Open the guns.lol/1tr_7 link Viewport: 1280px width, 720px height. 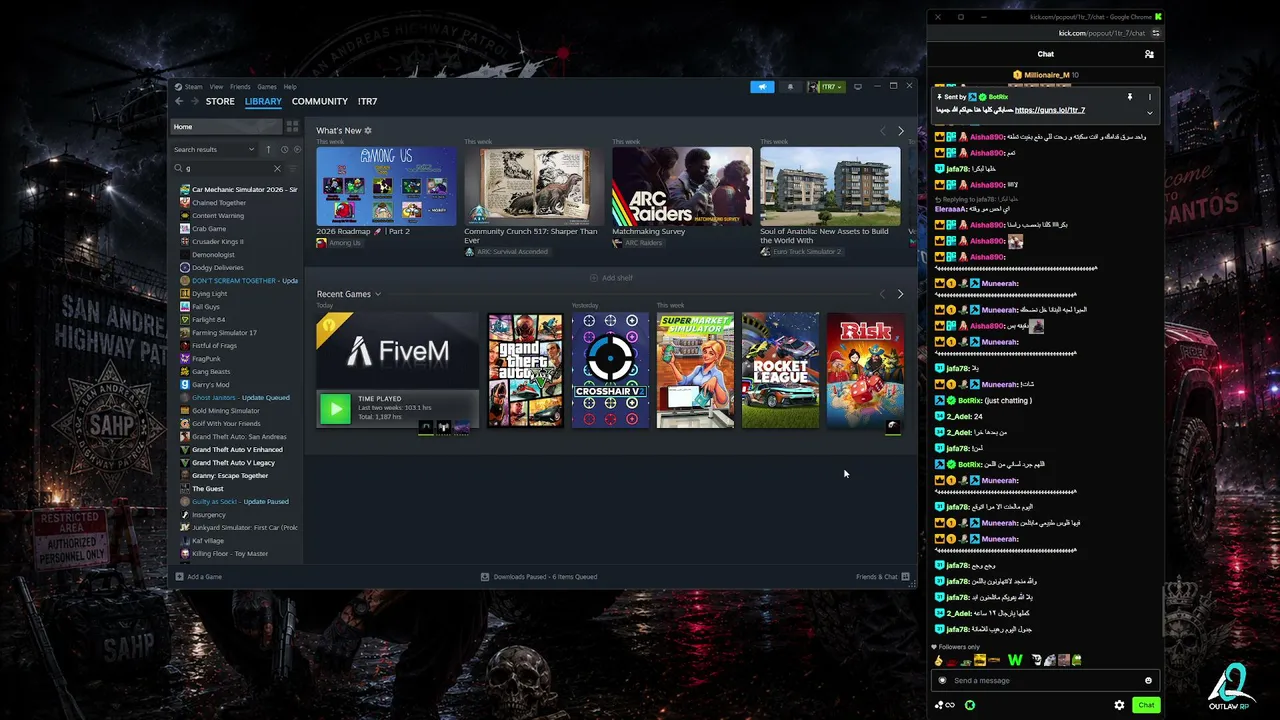tap(1050, 110)
